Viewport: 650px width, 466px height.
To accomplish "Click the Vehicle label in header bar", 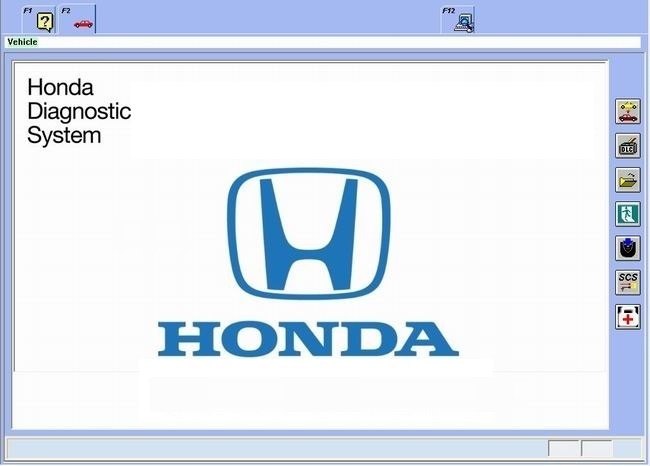I will click(22, 42).
